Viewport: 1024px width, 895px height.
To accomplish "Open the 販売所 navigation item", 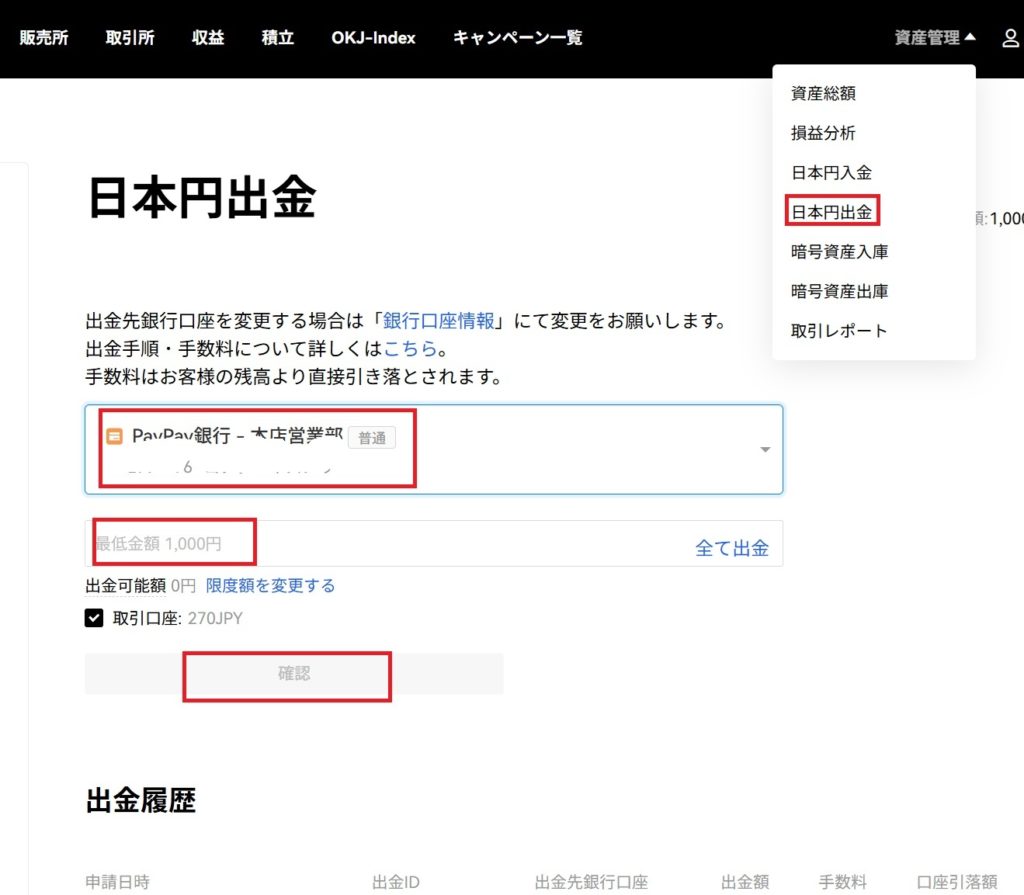I will (44, 38).
